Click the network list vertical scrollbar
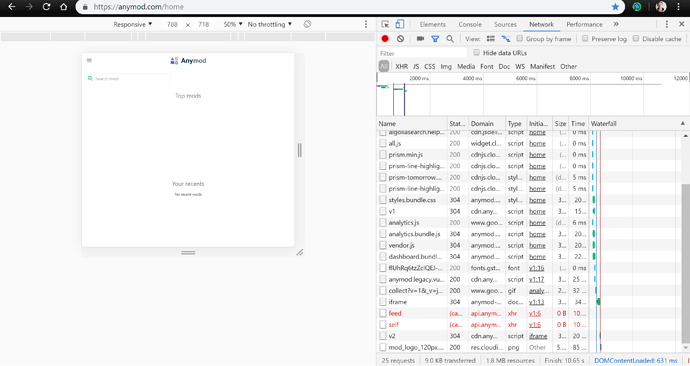 click(x=685, y=264)
